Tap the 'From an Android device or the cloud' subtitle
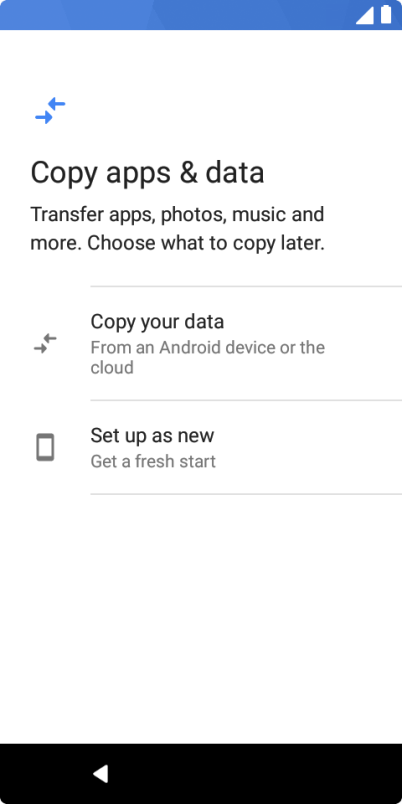Screen dimensions: 402x804 pyautogui.click(x=208, y=357)
